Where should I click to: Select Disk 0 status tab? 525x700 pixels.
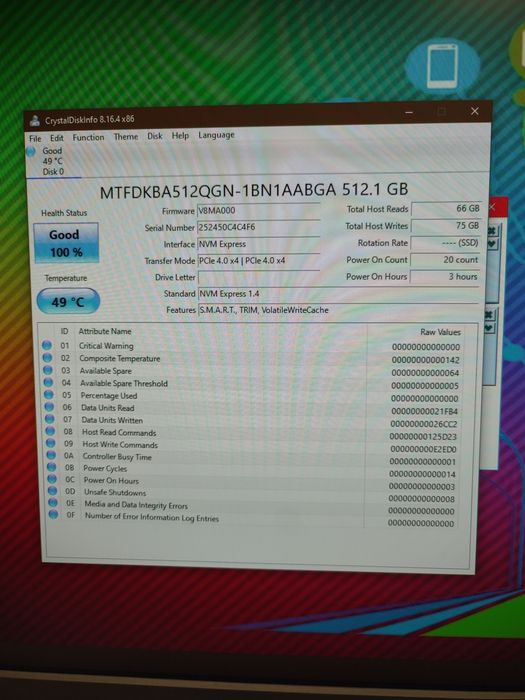[53, 161]
